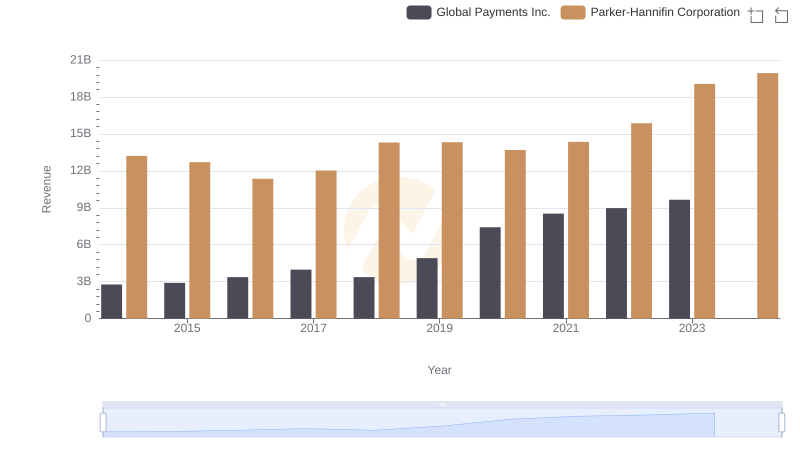Select the 2015 Parker-Hannifin bar

(199, 240)
